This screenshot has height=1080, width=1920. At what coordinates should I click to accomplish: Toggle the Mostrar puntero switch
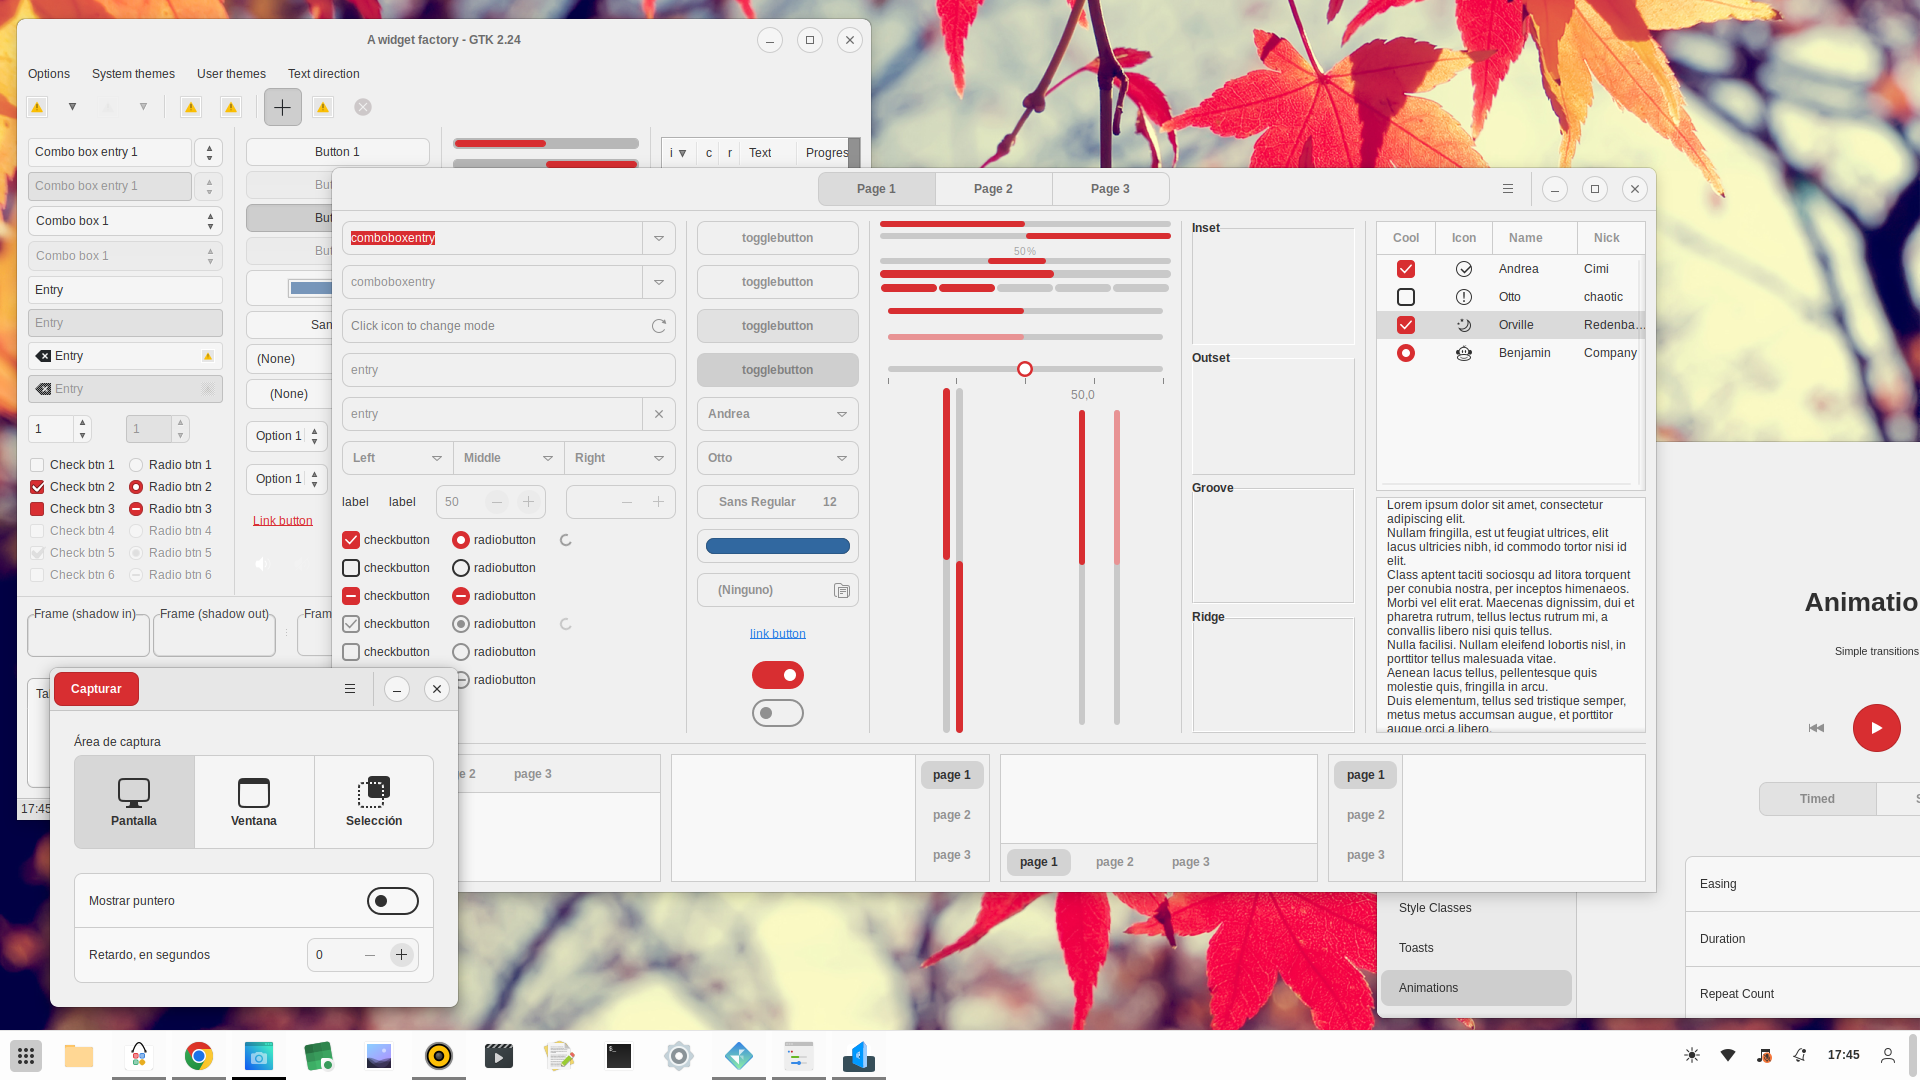(393, 901)
